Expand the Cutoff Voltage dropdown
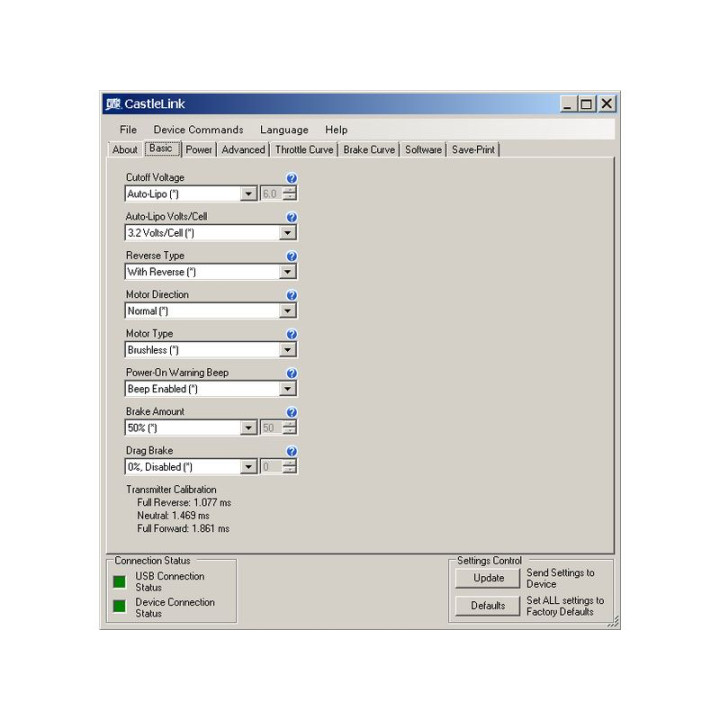This screenshot has width=720, height=720. (248, 194)
